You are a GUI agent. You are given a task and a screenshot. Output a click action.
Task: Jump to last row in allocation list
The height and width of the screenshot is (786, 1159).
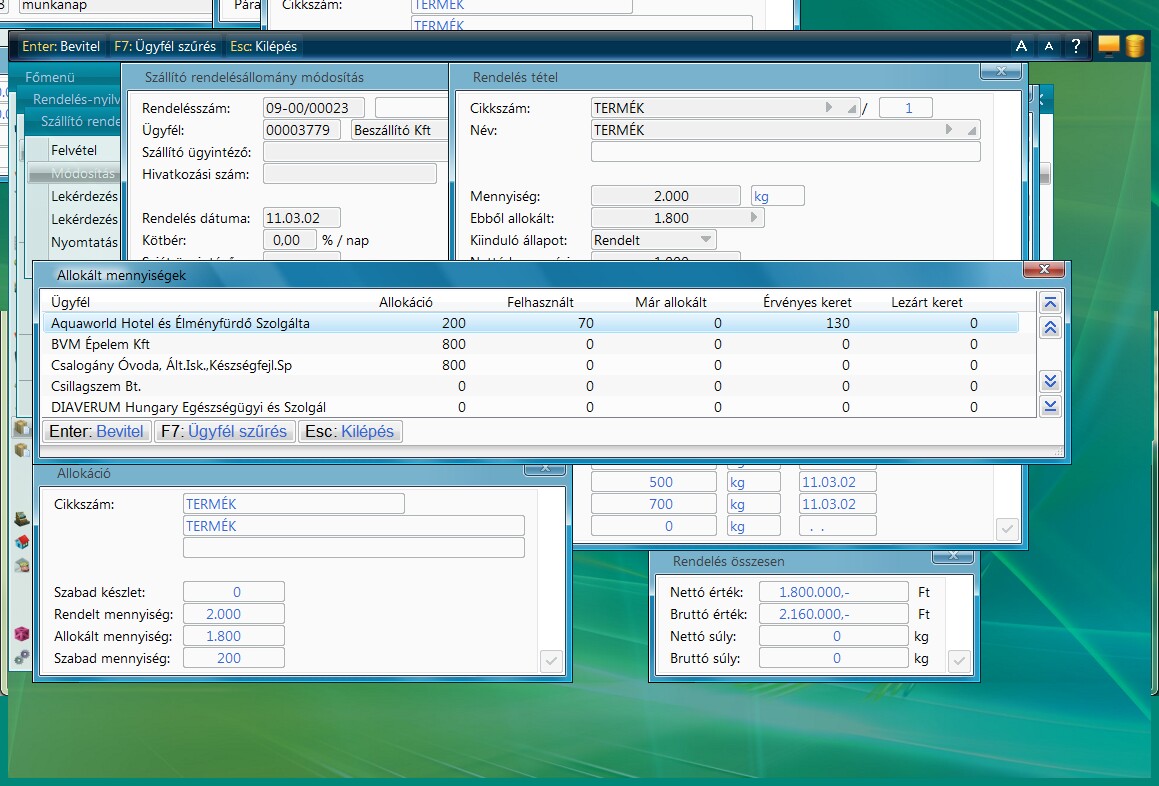1049,406
